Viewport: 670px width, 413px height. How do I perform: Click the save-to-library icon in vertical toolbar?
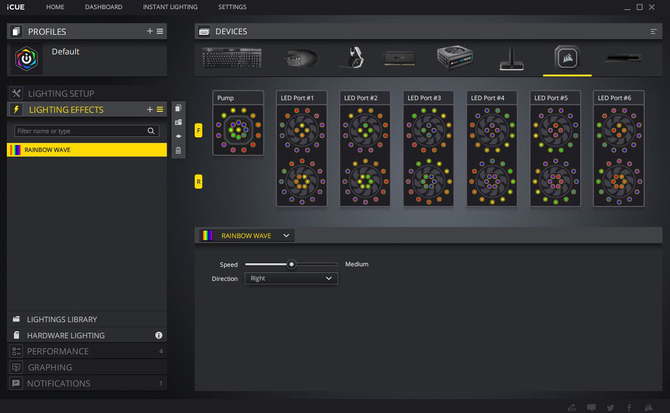(x=178, y=122)
